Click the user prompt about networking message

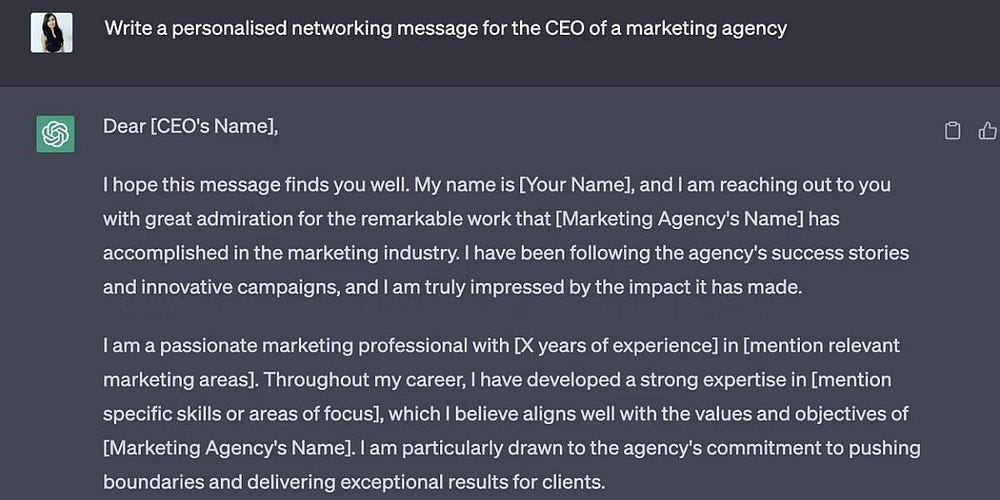click(x=445, y=28)
